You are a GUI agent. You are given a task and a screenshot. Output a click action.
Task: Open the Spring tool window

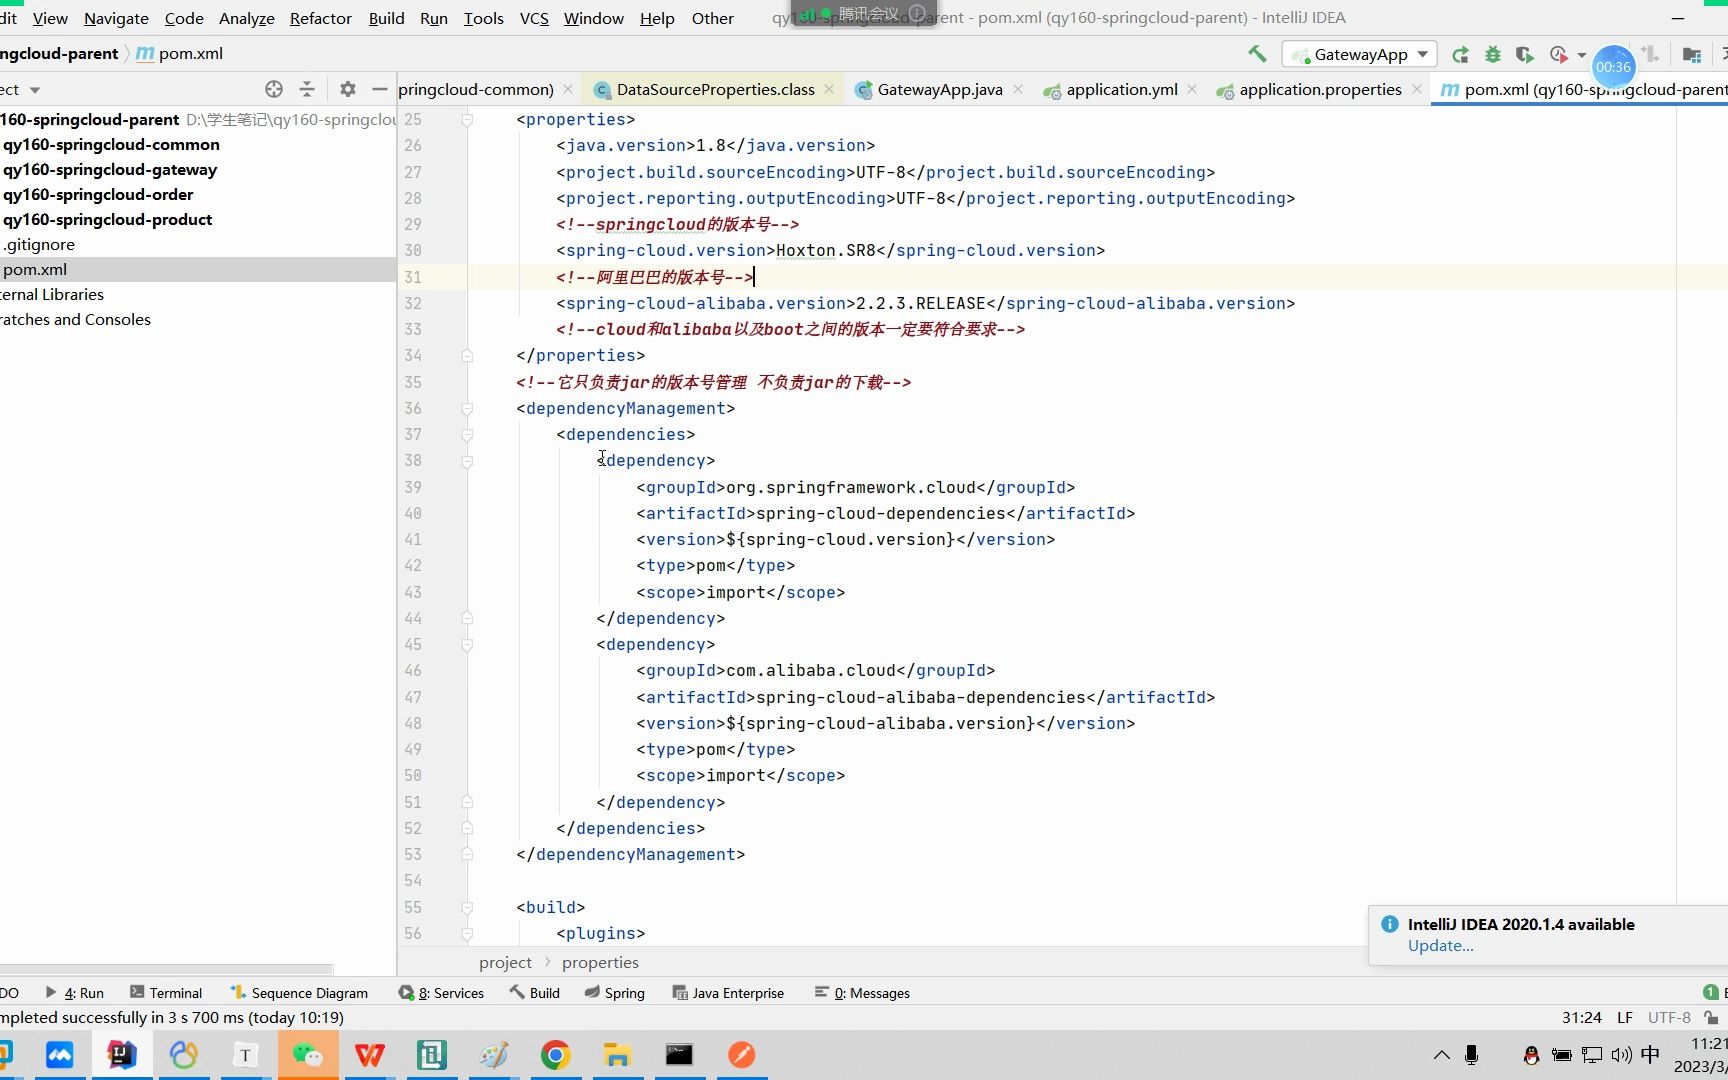click(x=614, y=993)
